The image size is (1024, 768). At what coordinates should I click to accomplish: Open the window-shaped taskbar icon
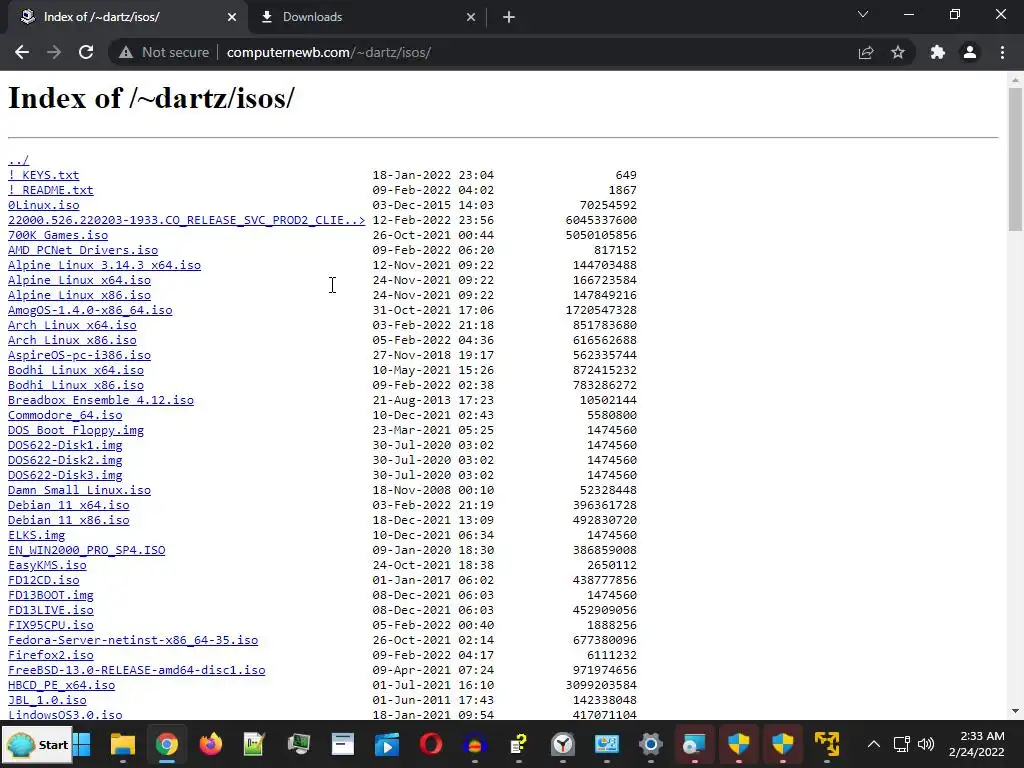click(343, 744)
